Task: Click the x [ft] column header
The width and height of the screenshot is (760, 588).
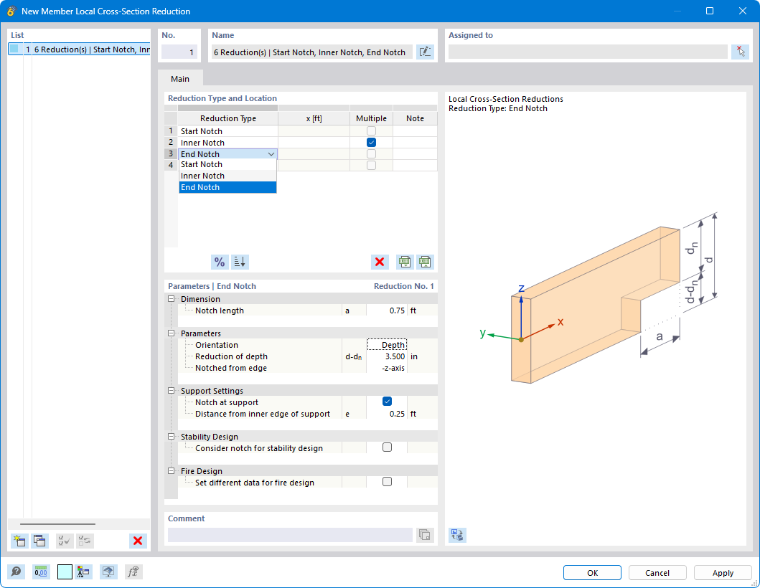Action: pyautogui.click(x=314, y=118)
